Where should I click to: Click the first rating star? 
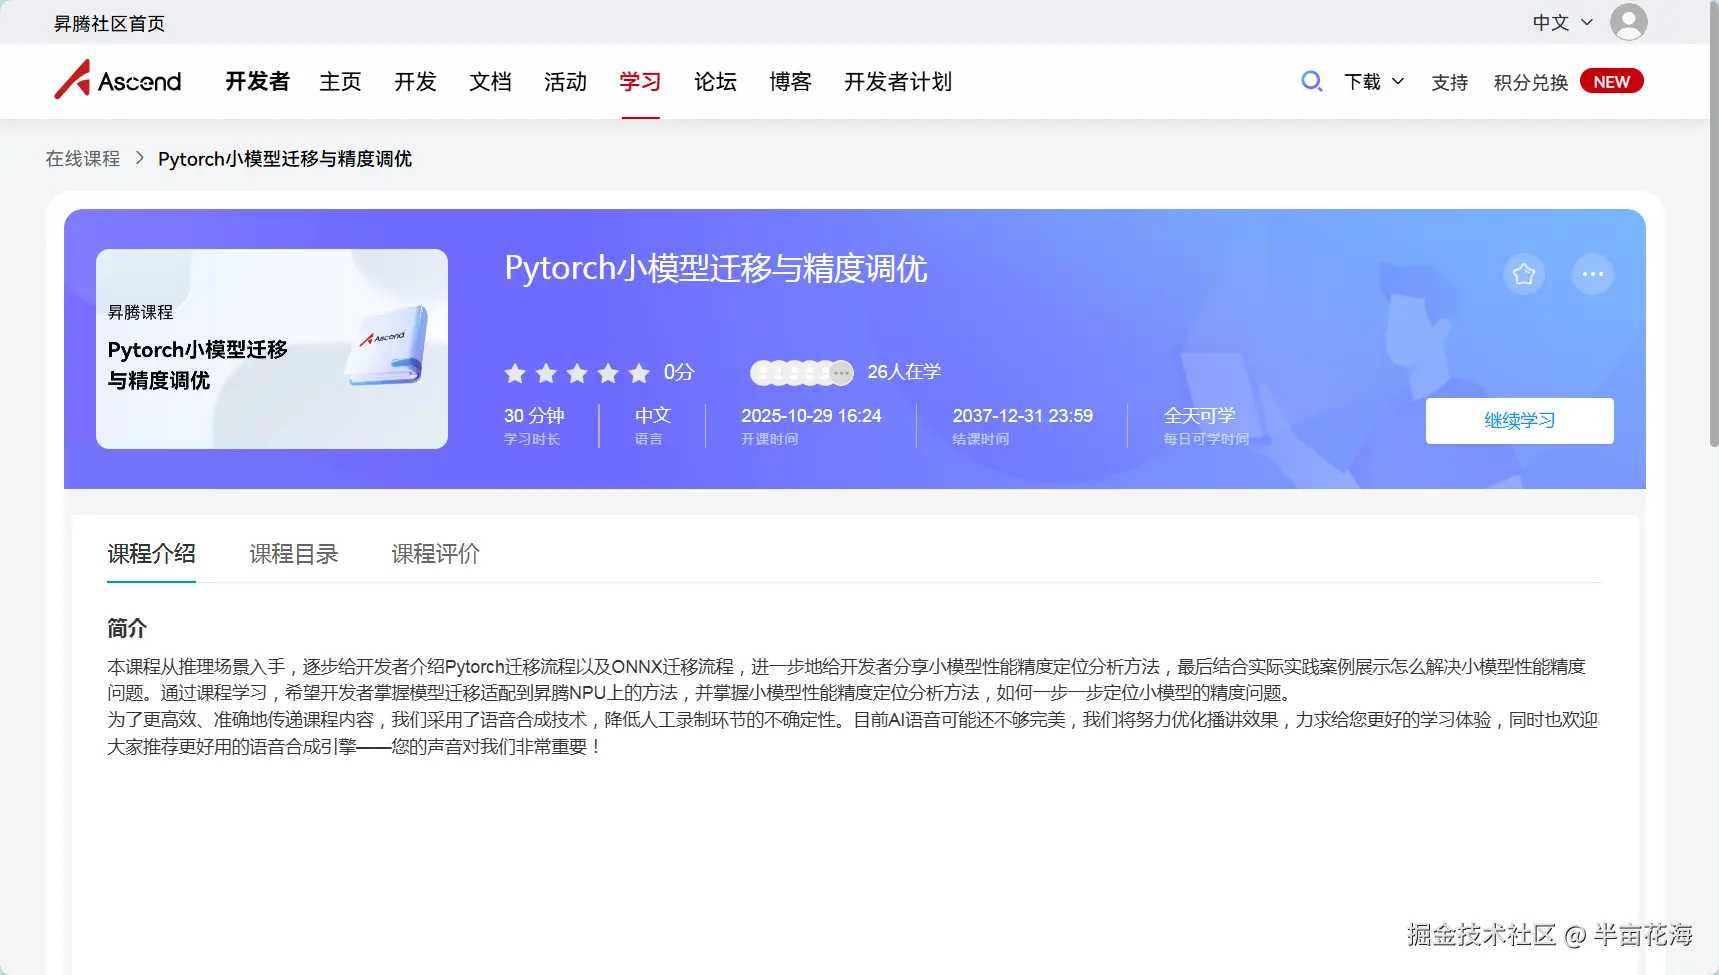click(515, 373)
